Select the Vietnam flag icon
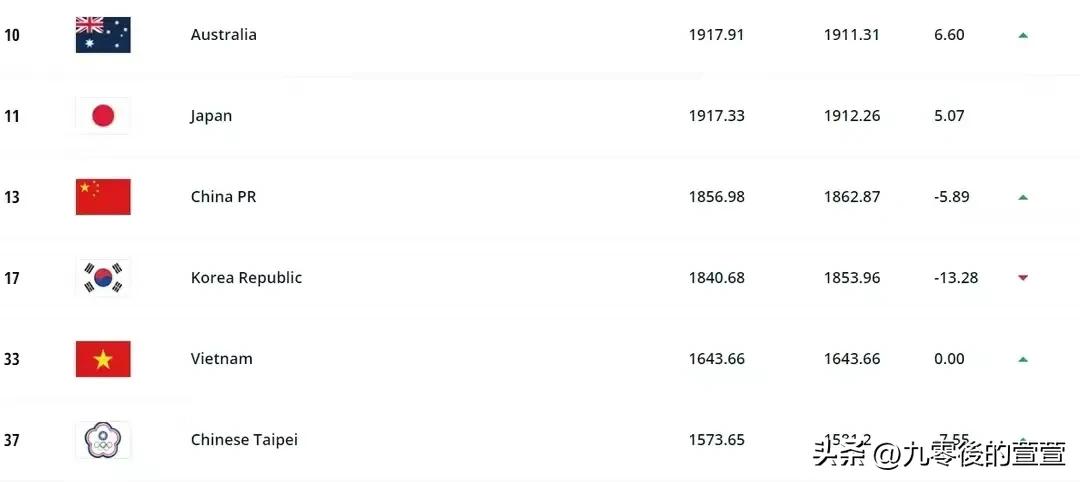The image size is (1080, 482). (x=103, y=359)
